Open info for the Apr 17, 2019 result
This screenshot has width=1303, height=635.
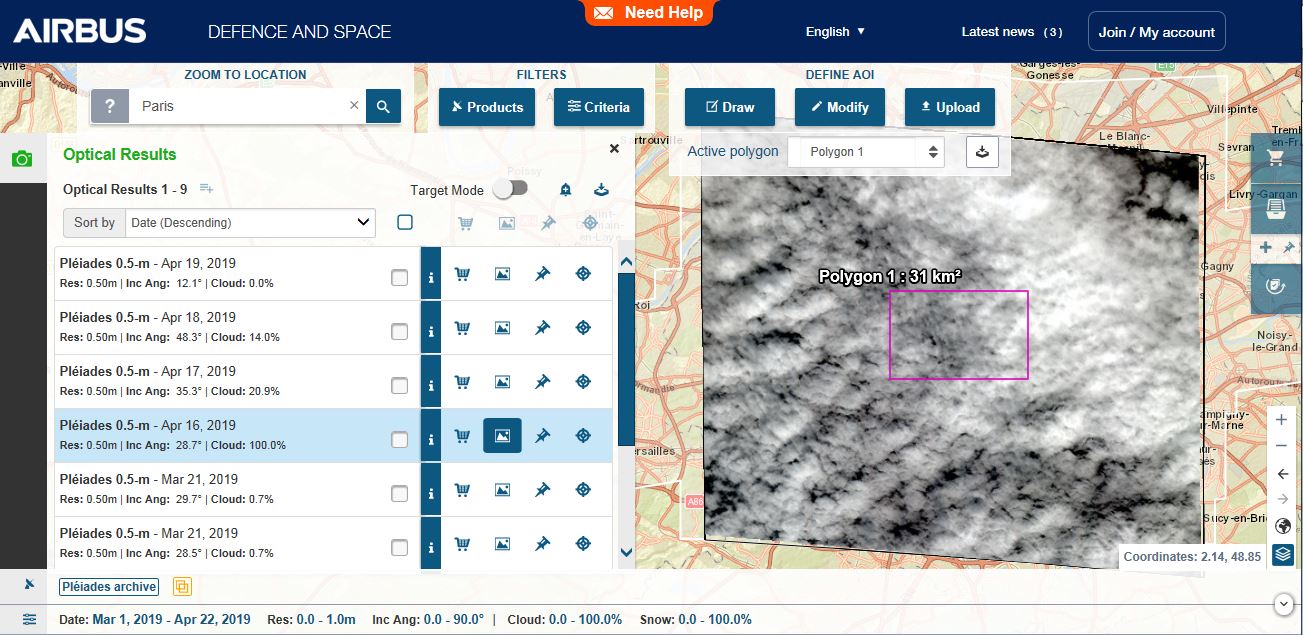(x=431, y=382)
